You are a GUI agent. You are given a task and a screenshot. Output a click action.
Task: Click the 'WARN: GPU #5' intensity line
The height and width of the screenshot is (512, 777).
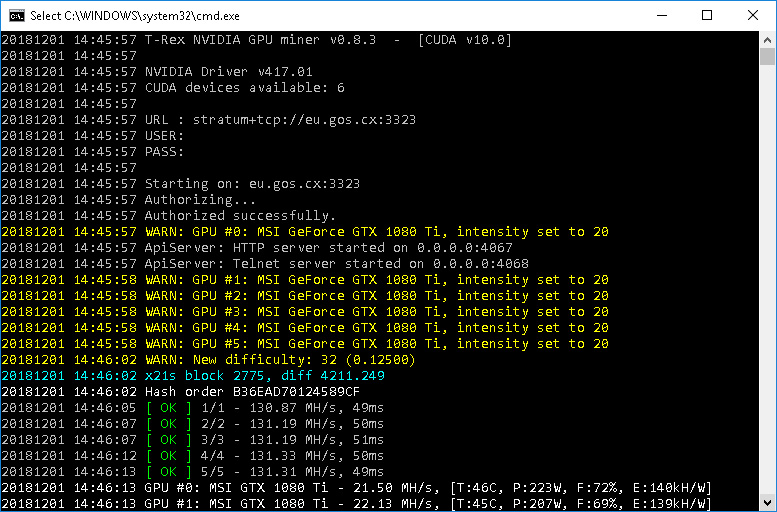pos(305,344)
